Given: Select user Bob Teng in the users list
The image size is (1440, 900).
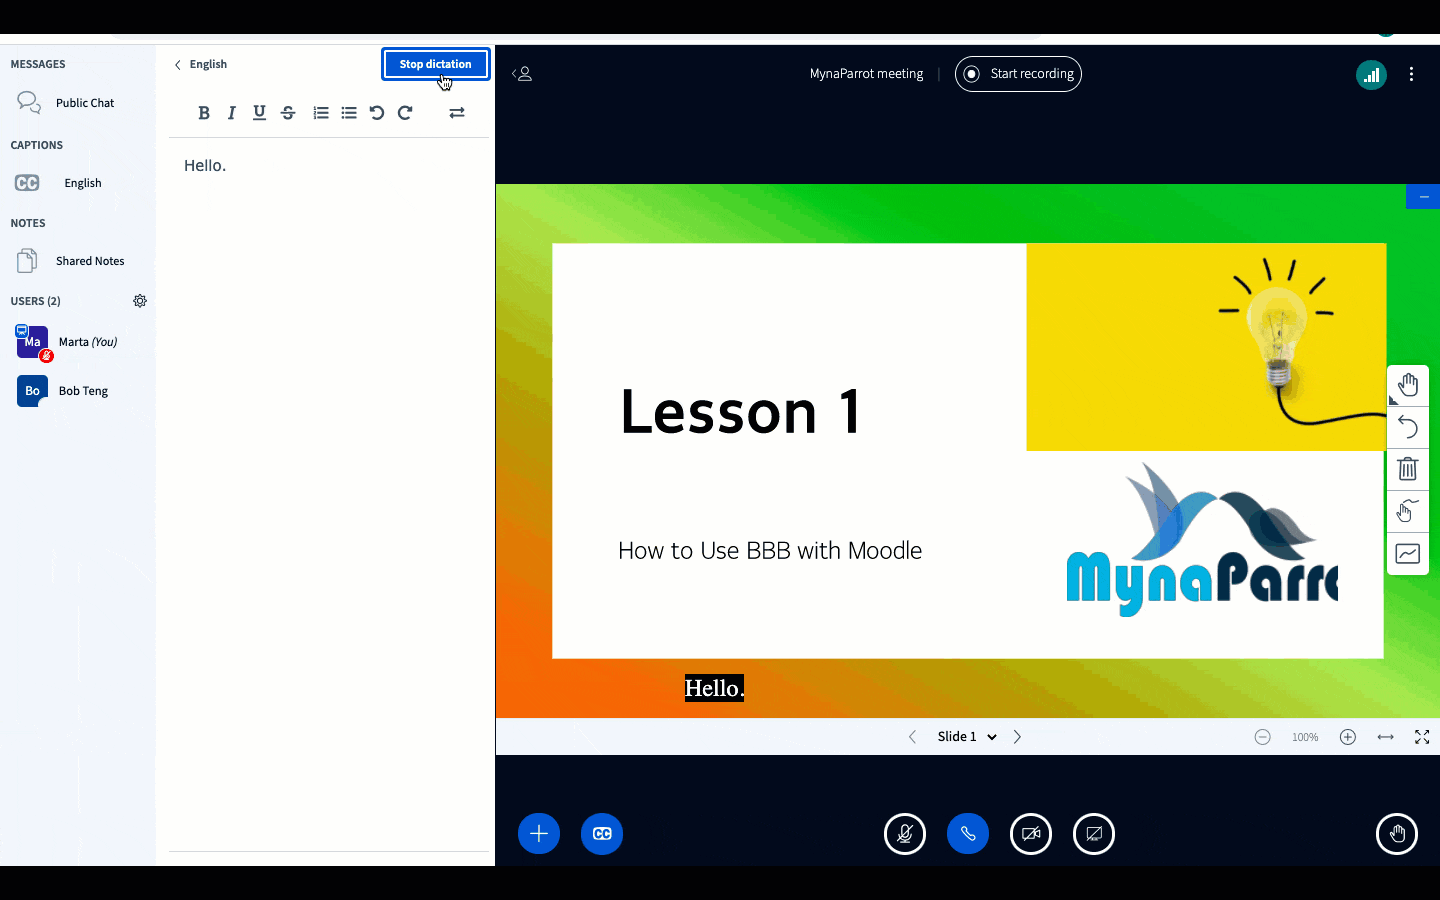Looking at the screenshot, I should coord(83,391).
